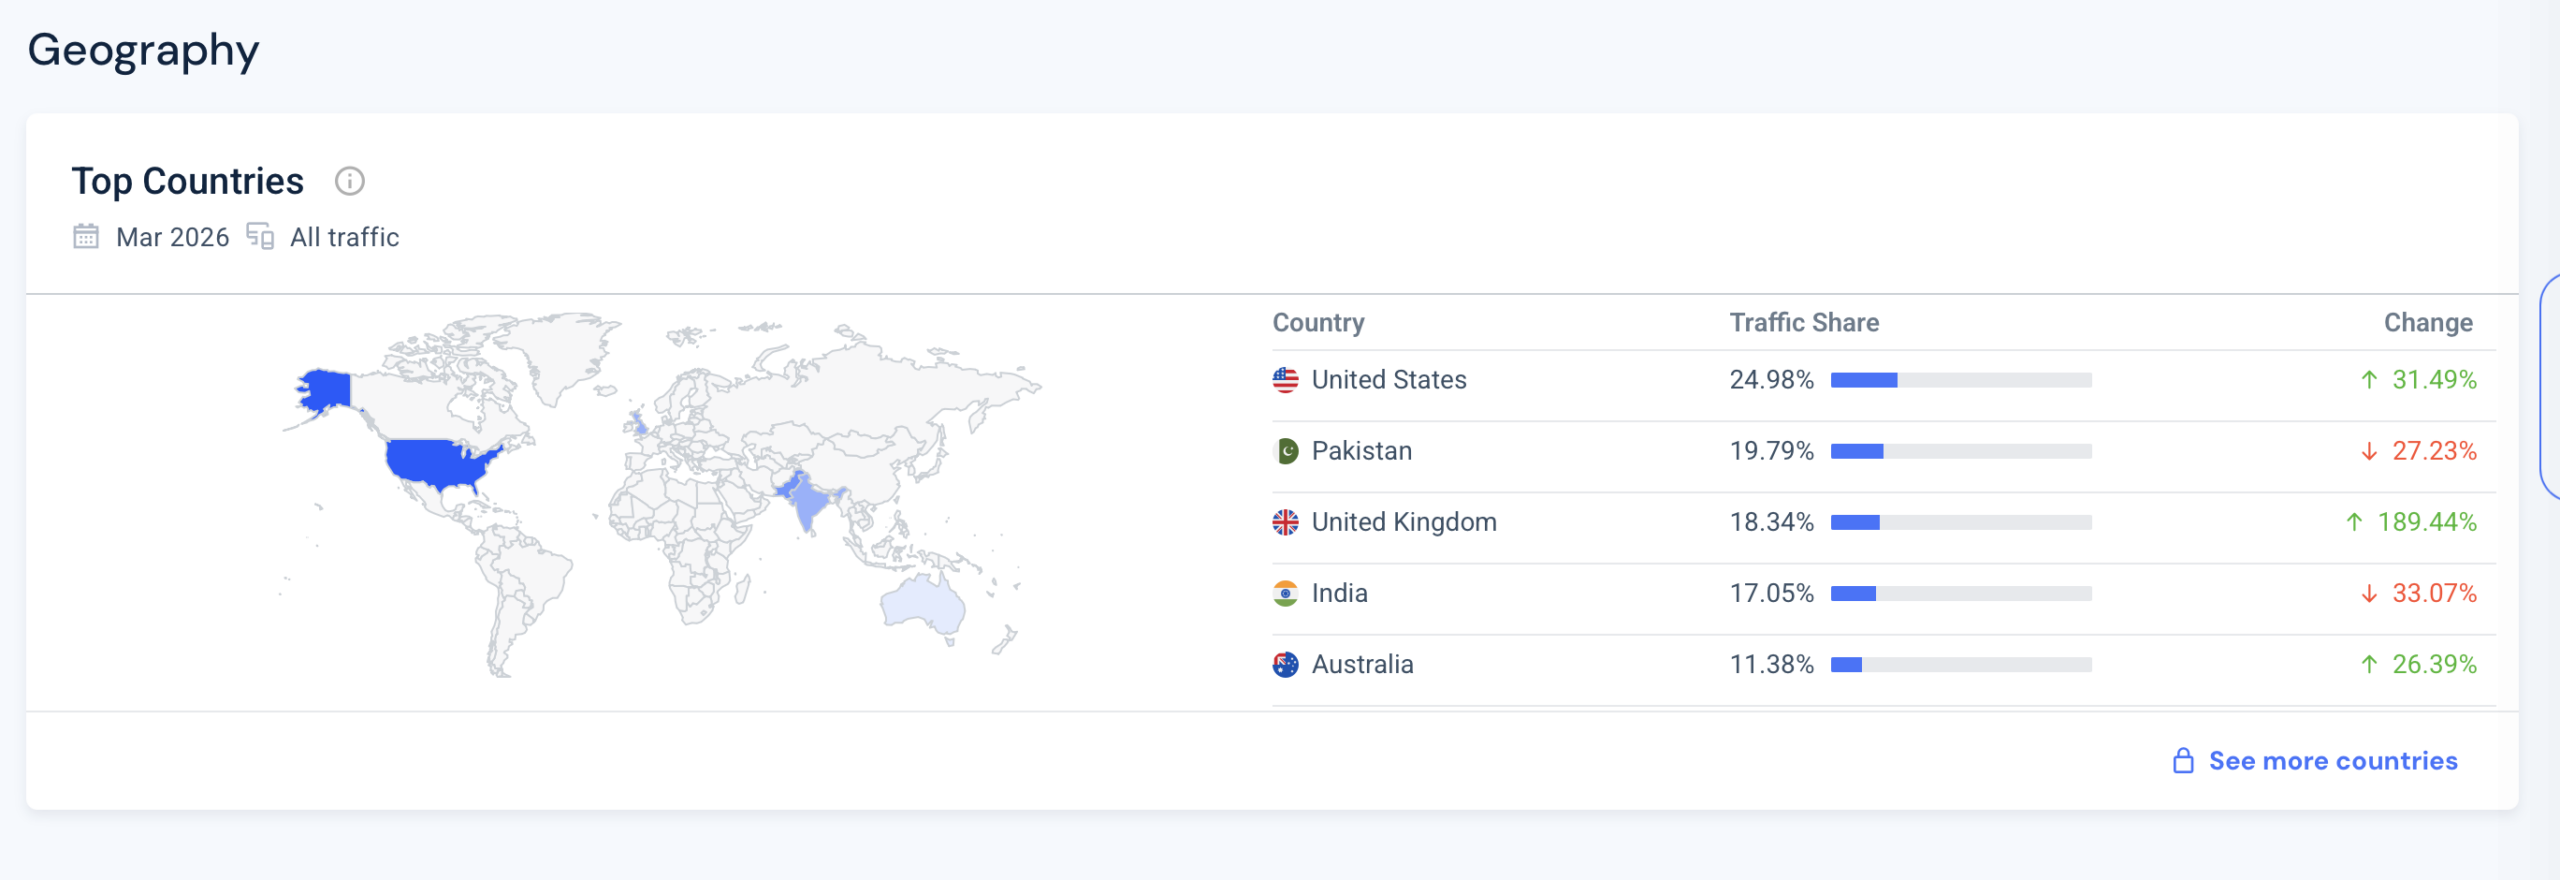Click the United States traffic share bar

click(1960, 380)
